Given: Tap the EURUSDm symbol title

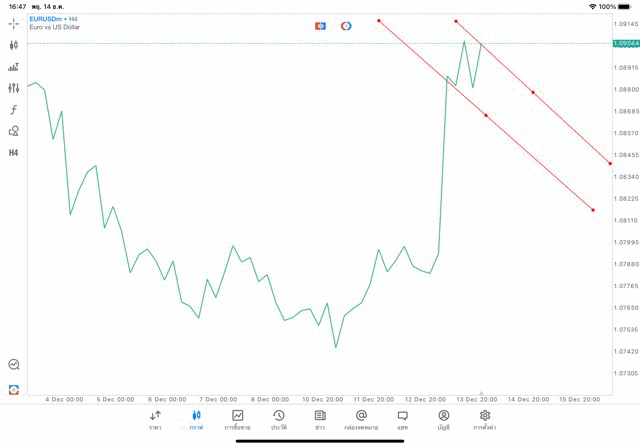Looking at the screenshot, I should (46, 19).
